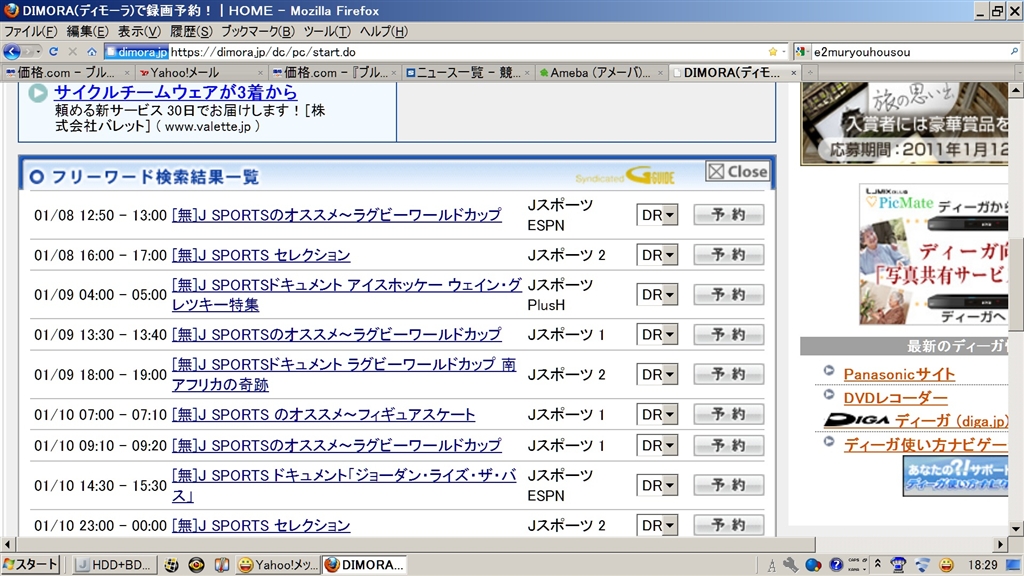
Task: Click the wrench tray icon
Action: click(x=790, y=565)
